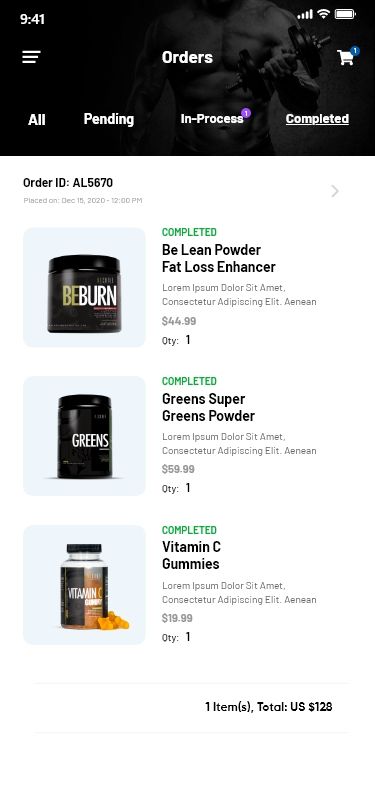Switch to the All tab

(x=37, y=120)
